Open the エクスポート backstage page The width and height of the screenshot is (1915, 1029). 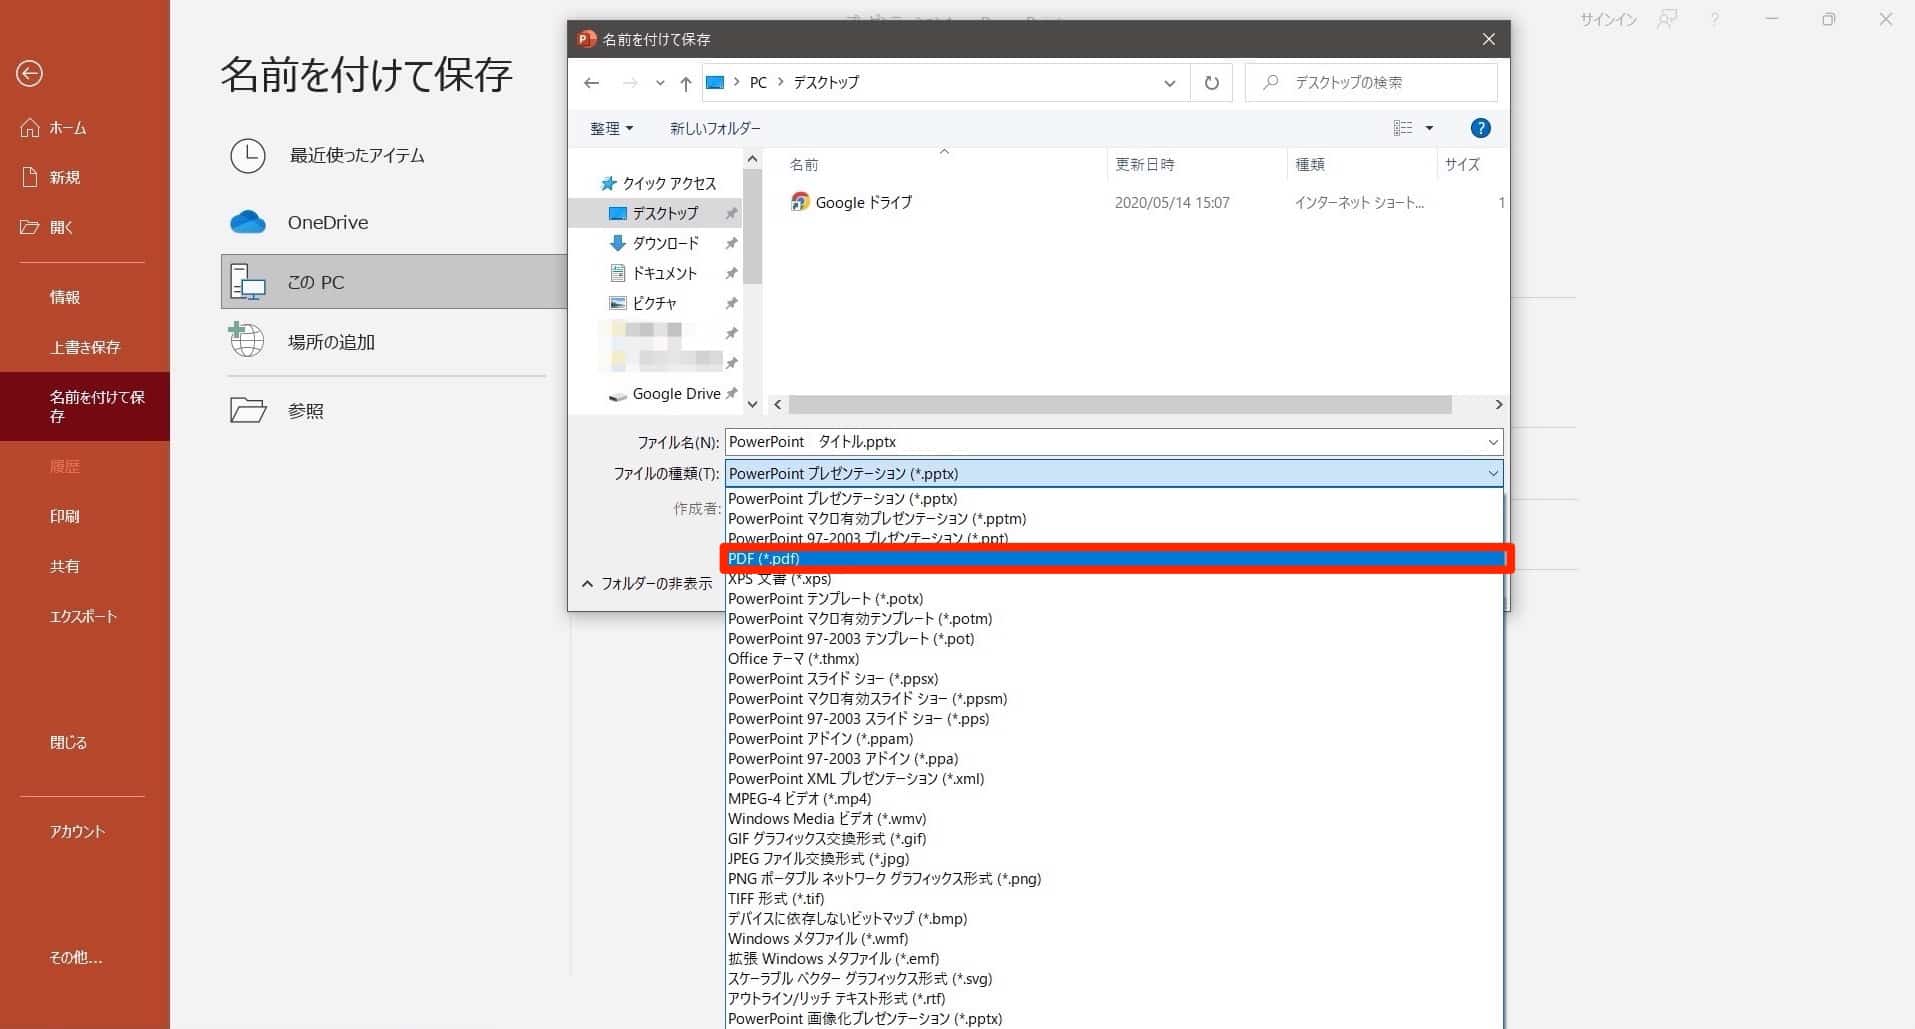coord(83,616)
